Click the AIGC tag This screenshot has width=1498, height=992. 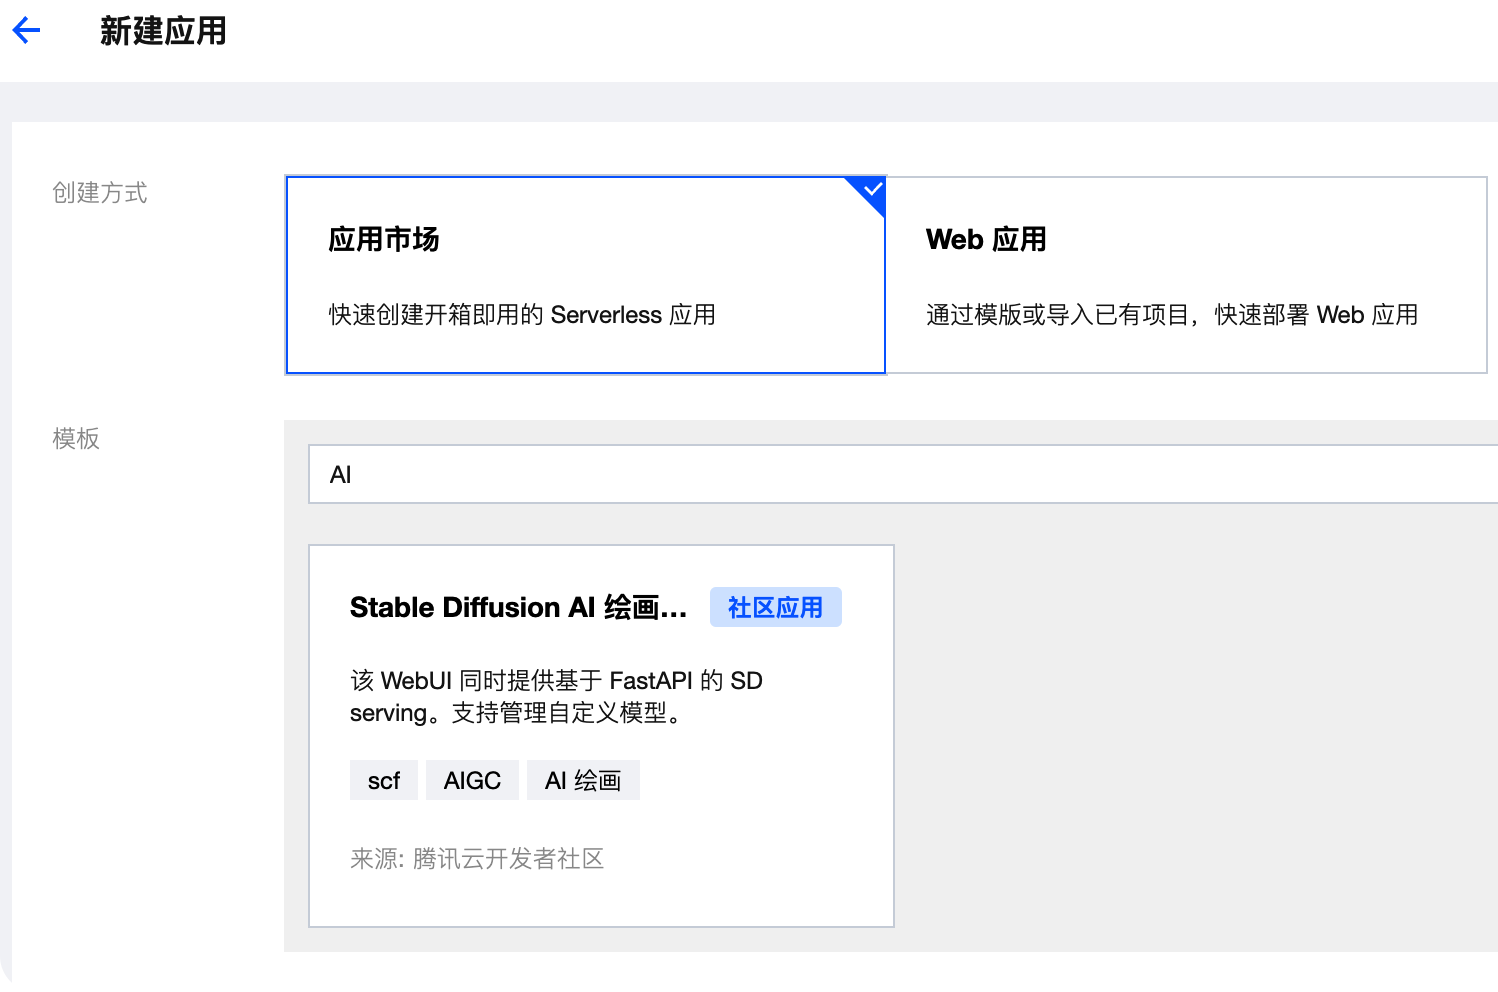click(472, 780)
